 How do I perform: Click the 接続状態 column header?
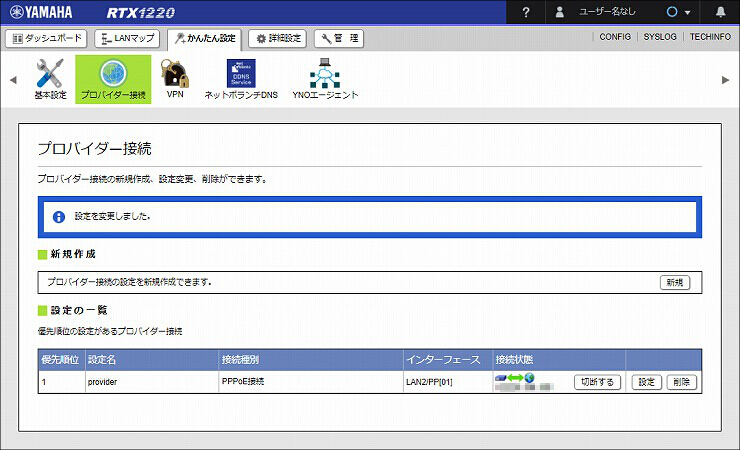[559, 360]
